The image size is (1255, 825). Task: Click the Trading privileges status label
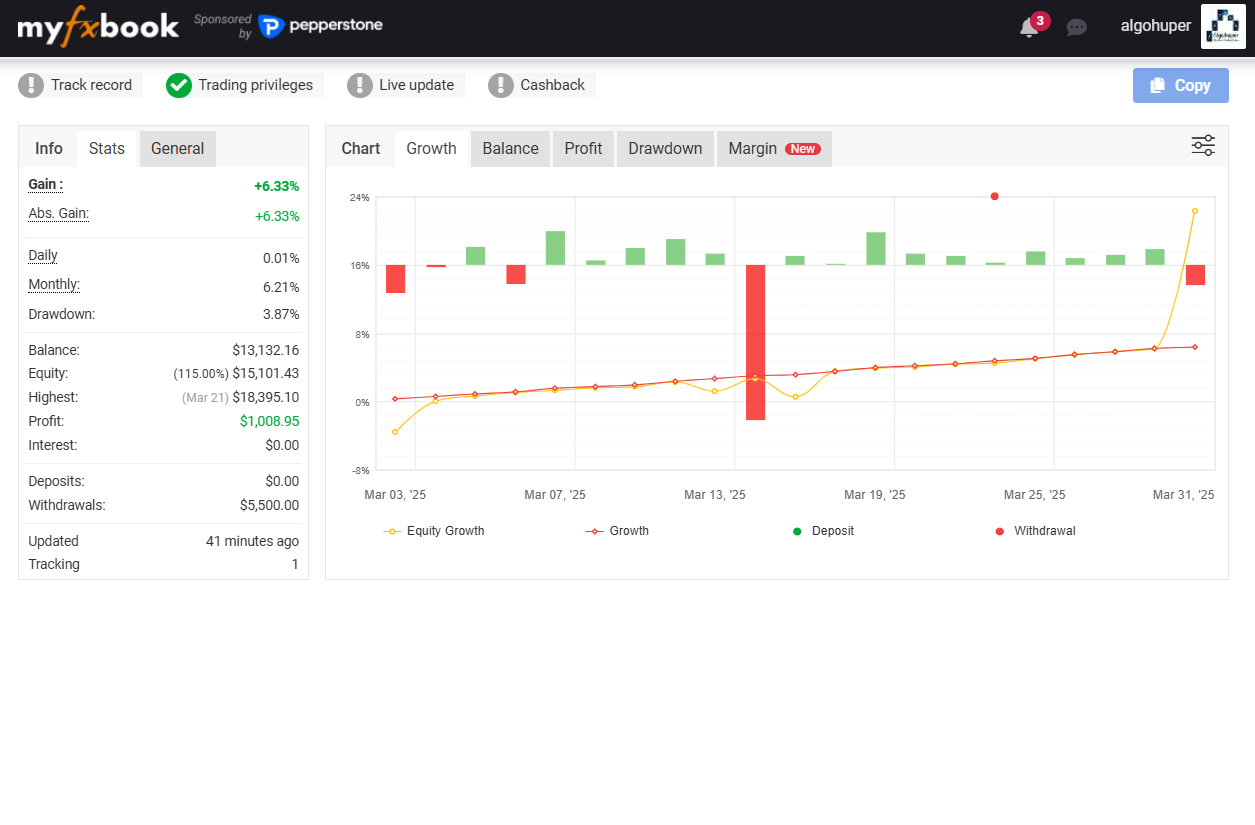255,85
